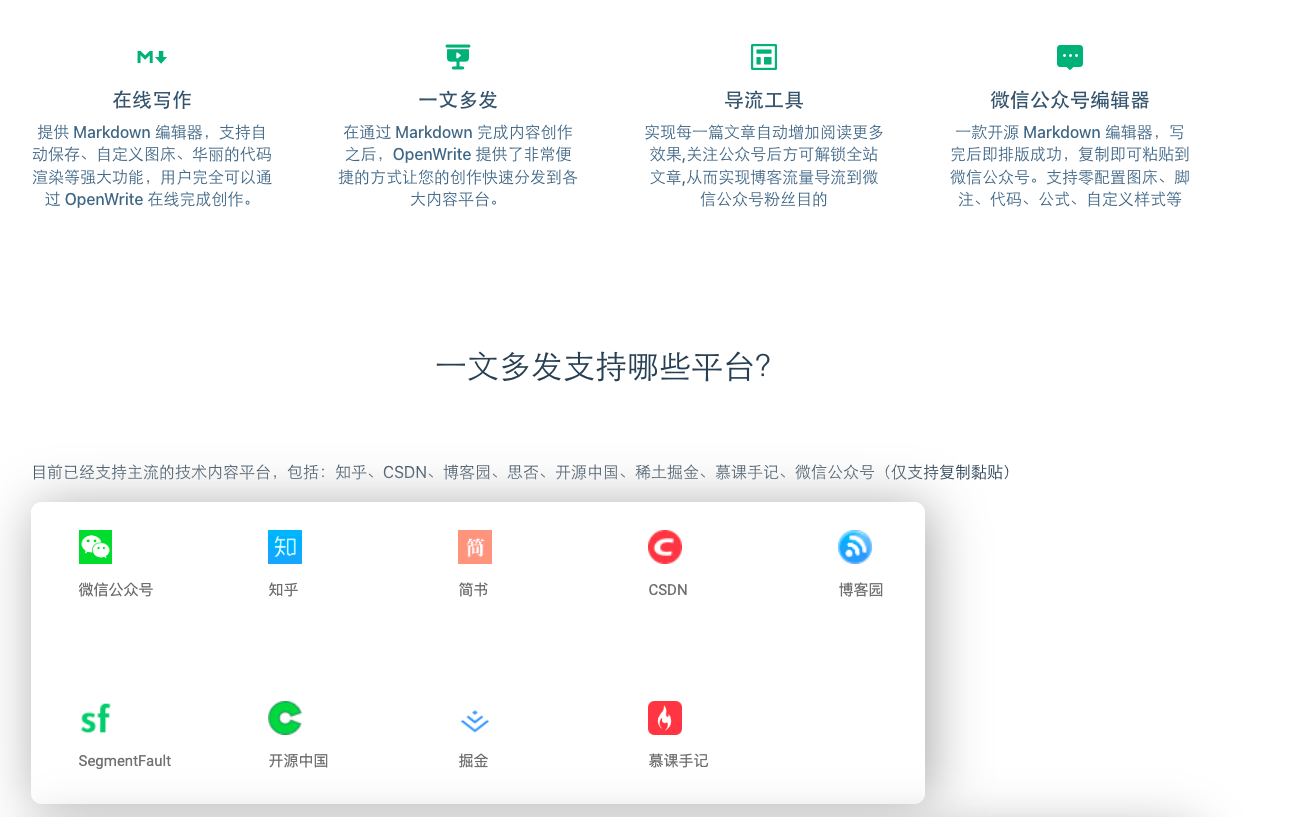Click the paragraph starting 目前已经支持主流的技术内容平台
Image resolution: width=1290 pixels, height=817 pixels.
pyautogui.click(x=522, y=472)
